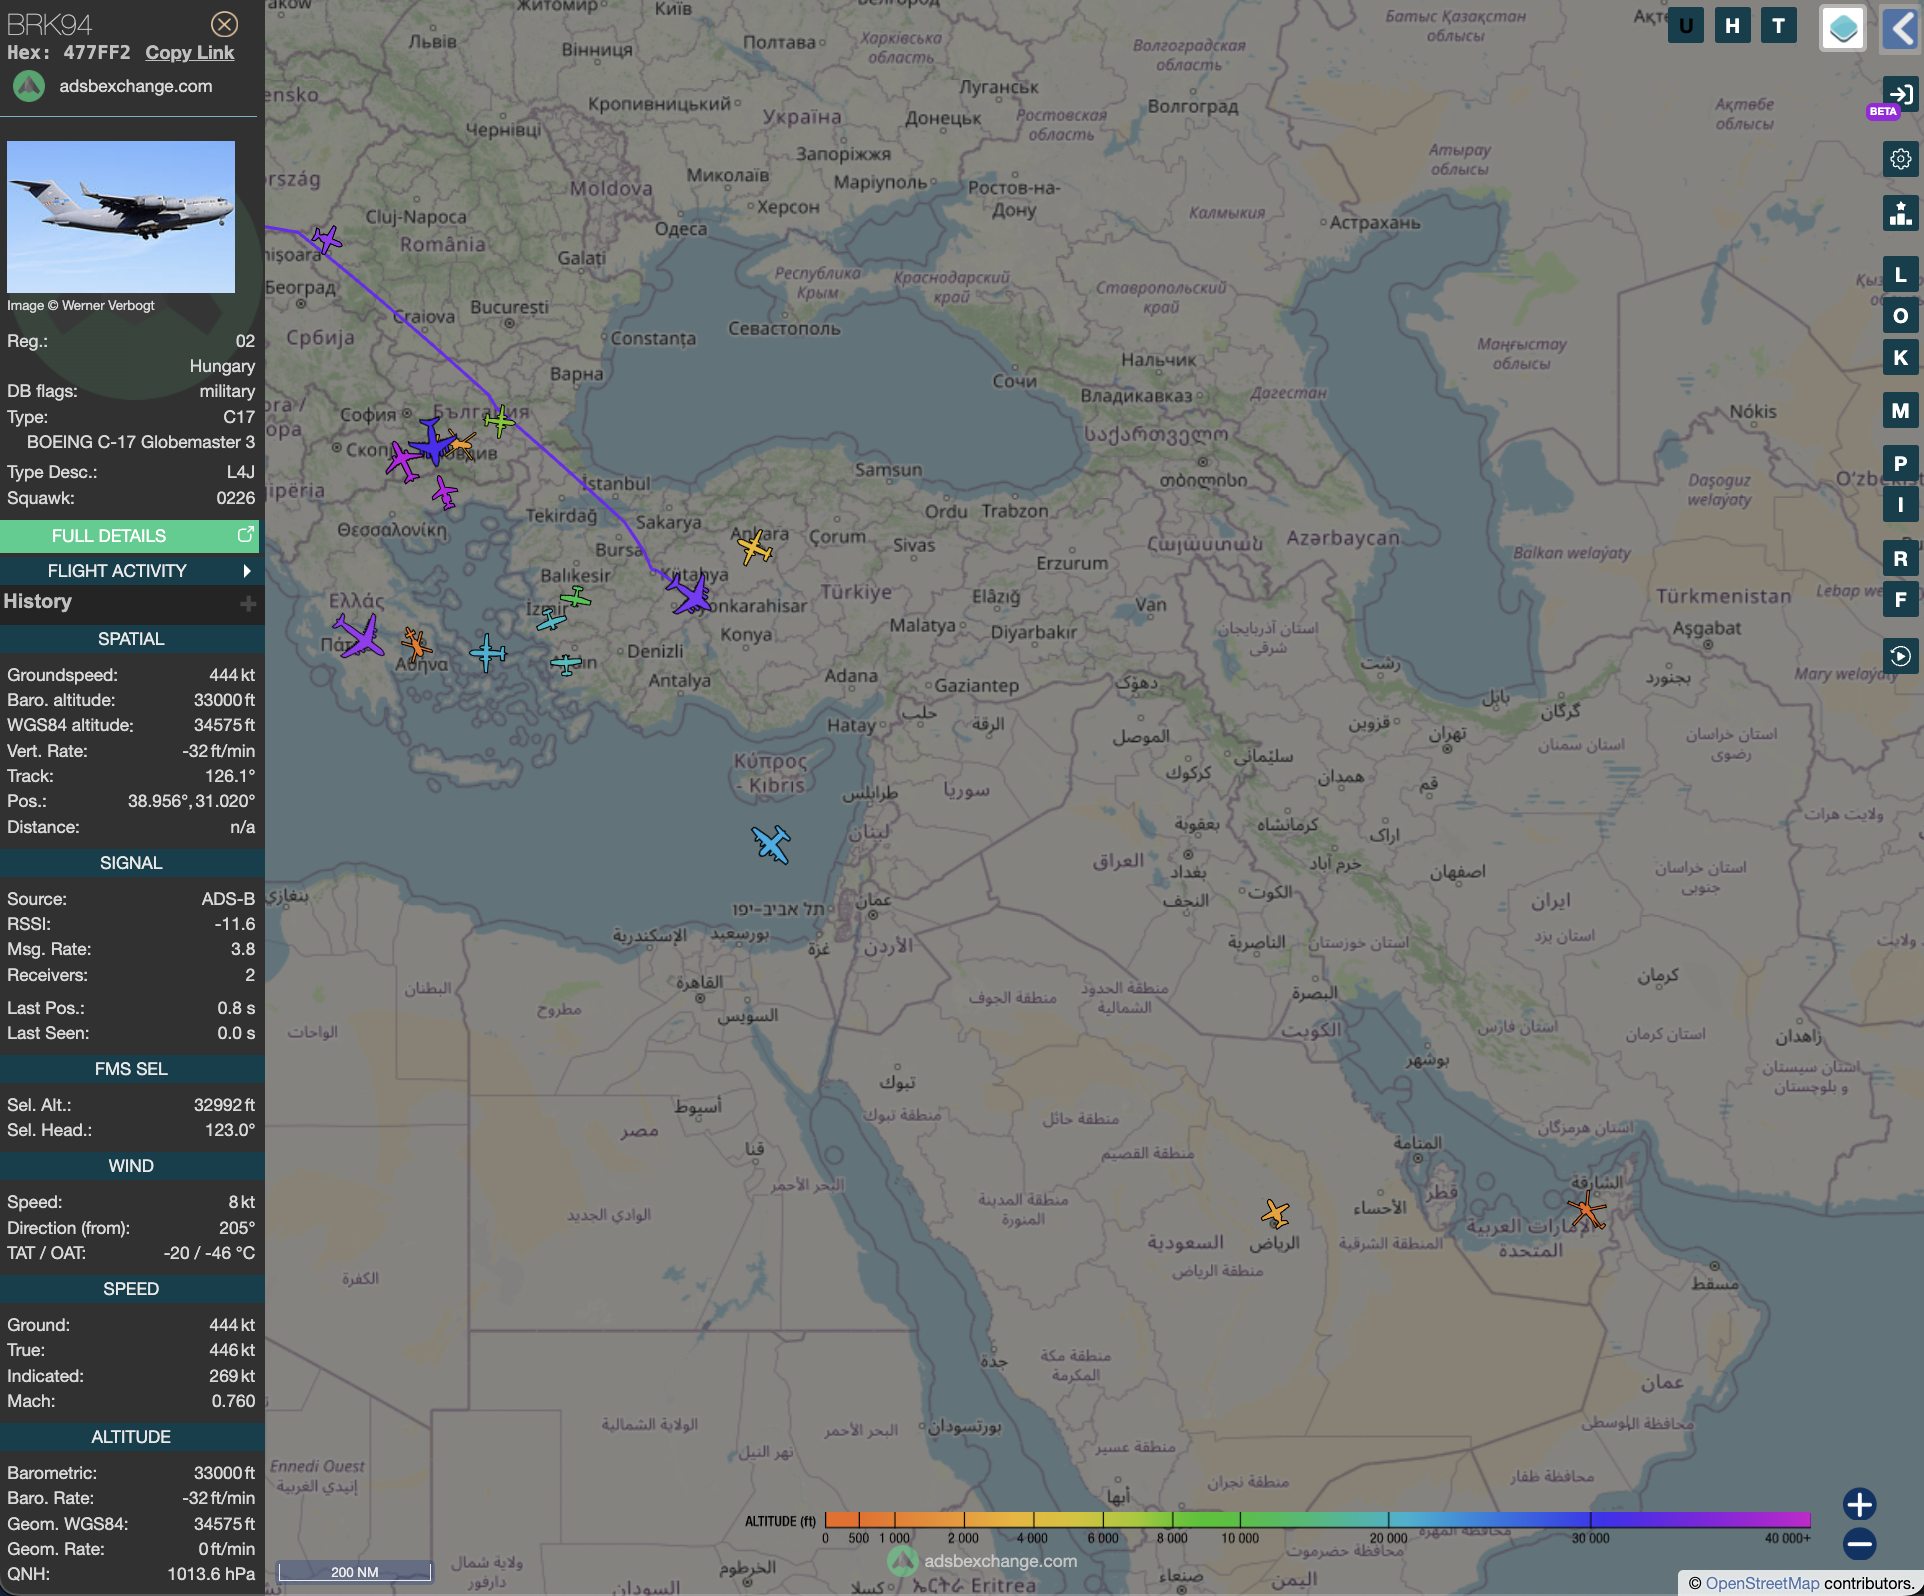The height and width of the screenshot is (1596, 1924).
Task: Click the 200 NM scale indicator
Action: coord(354,1571)
